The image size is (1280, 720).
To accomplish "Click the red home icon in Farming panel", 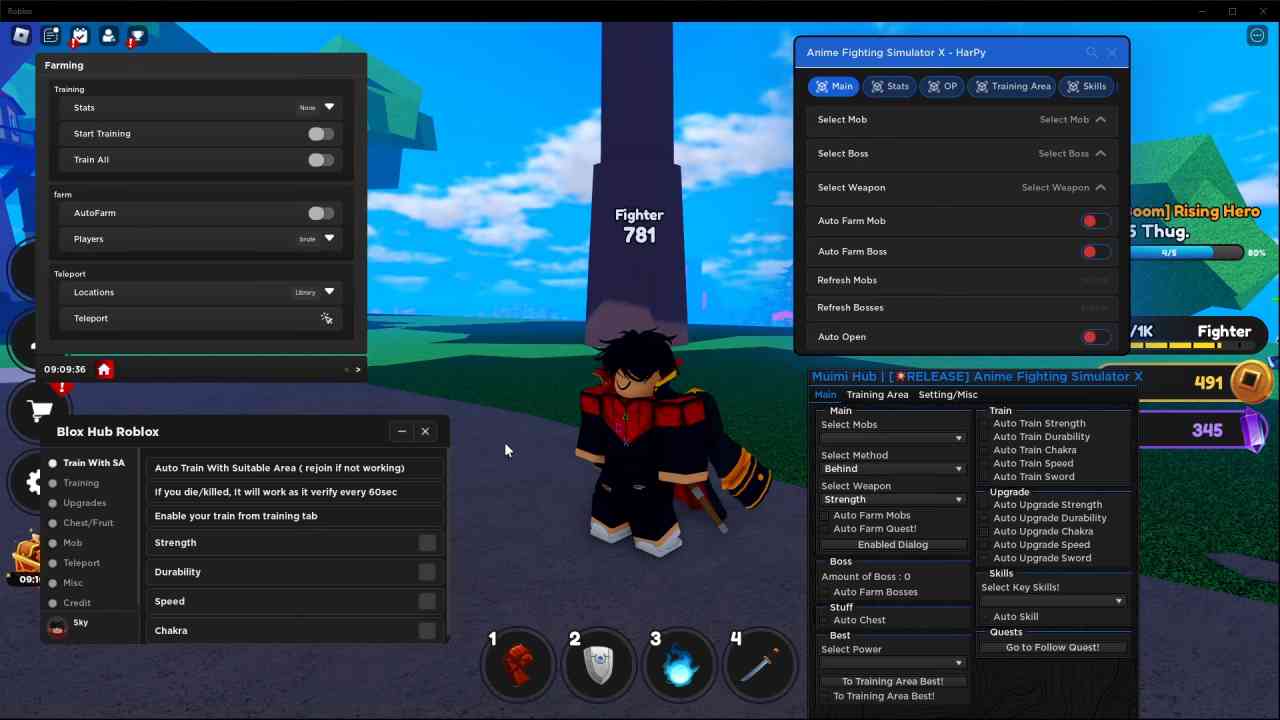I will click(x=104, y=369).
